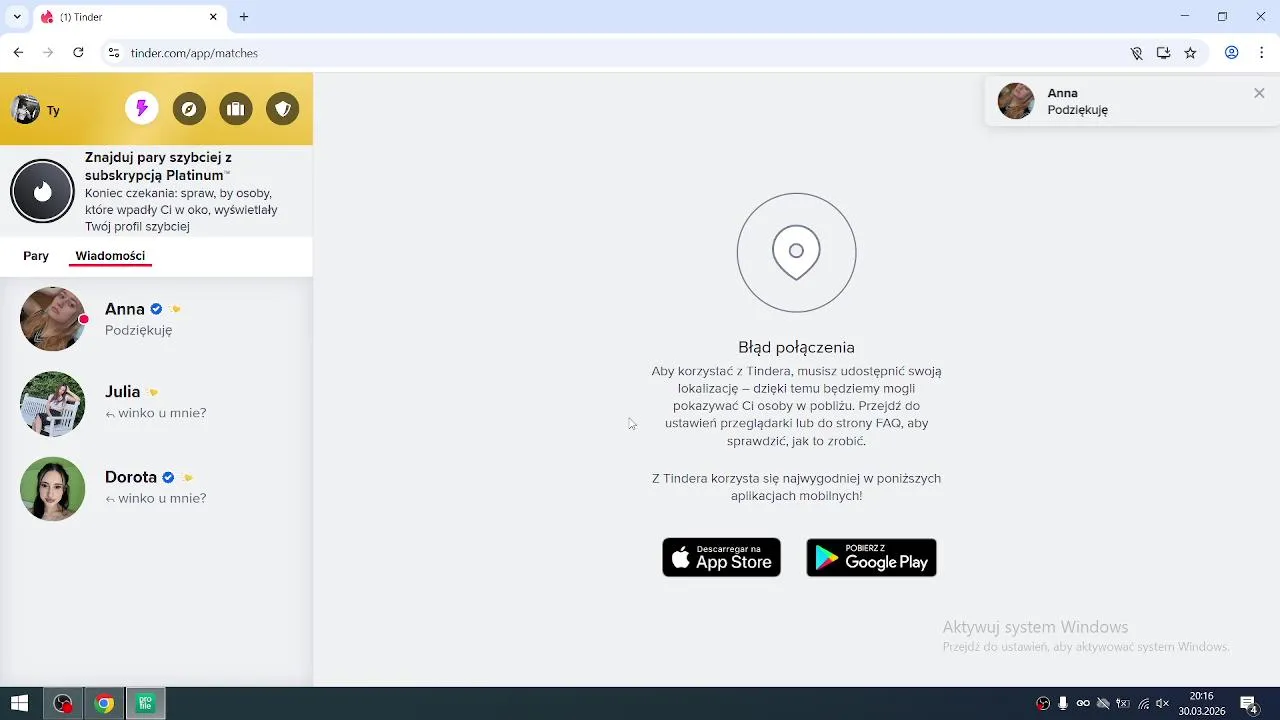Open the site information icon in address bar
The height and width of the screenshot is (720, 1280).
113,53
